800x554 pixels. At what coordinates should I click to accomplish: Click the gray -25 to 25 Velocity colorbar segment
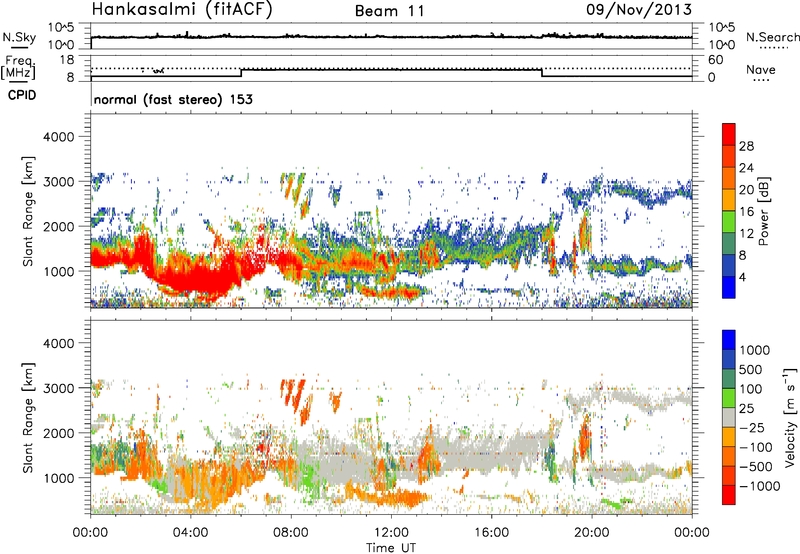(x=729, y=417)
